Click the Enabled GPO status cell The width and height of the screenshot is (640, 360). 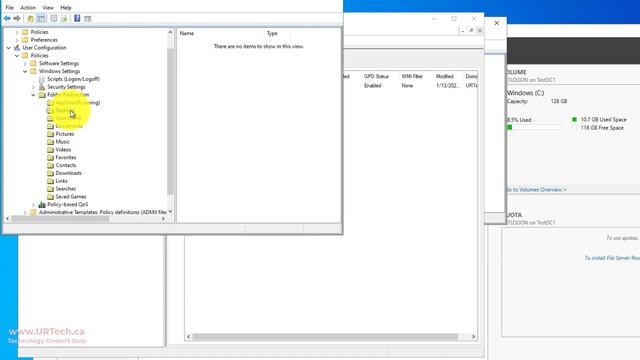(x=372, y=86)
